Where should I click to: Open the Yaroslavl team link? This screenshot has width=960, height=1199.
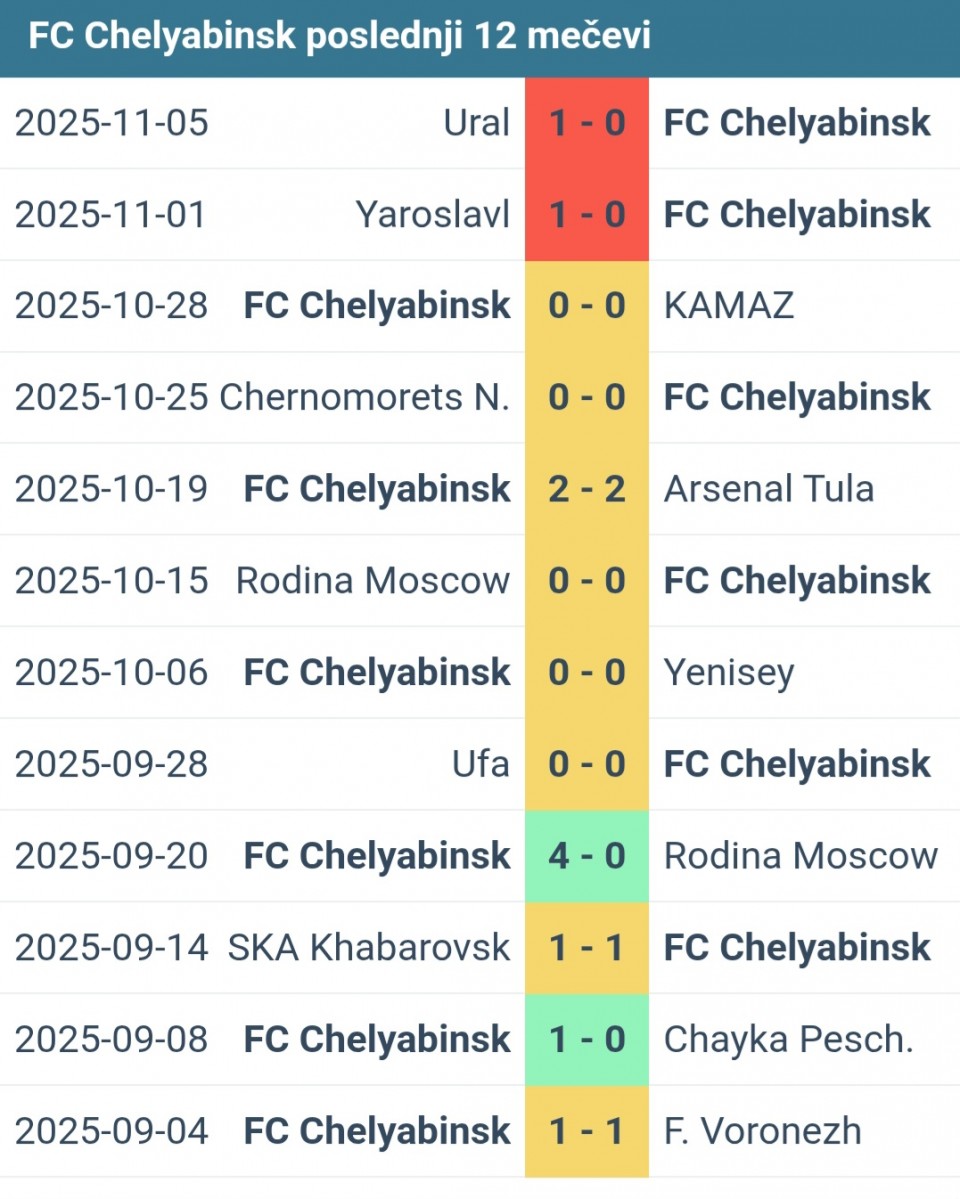[x=432, y=215]
